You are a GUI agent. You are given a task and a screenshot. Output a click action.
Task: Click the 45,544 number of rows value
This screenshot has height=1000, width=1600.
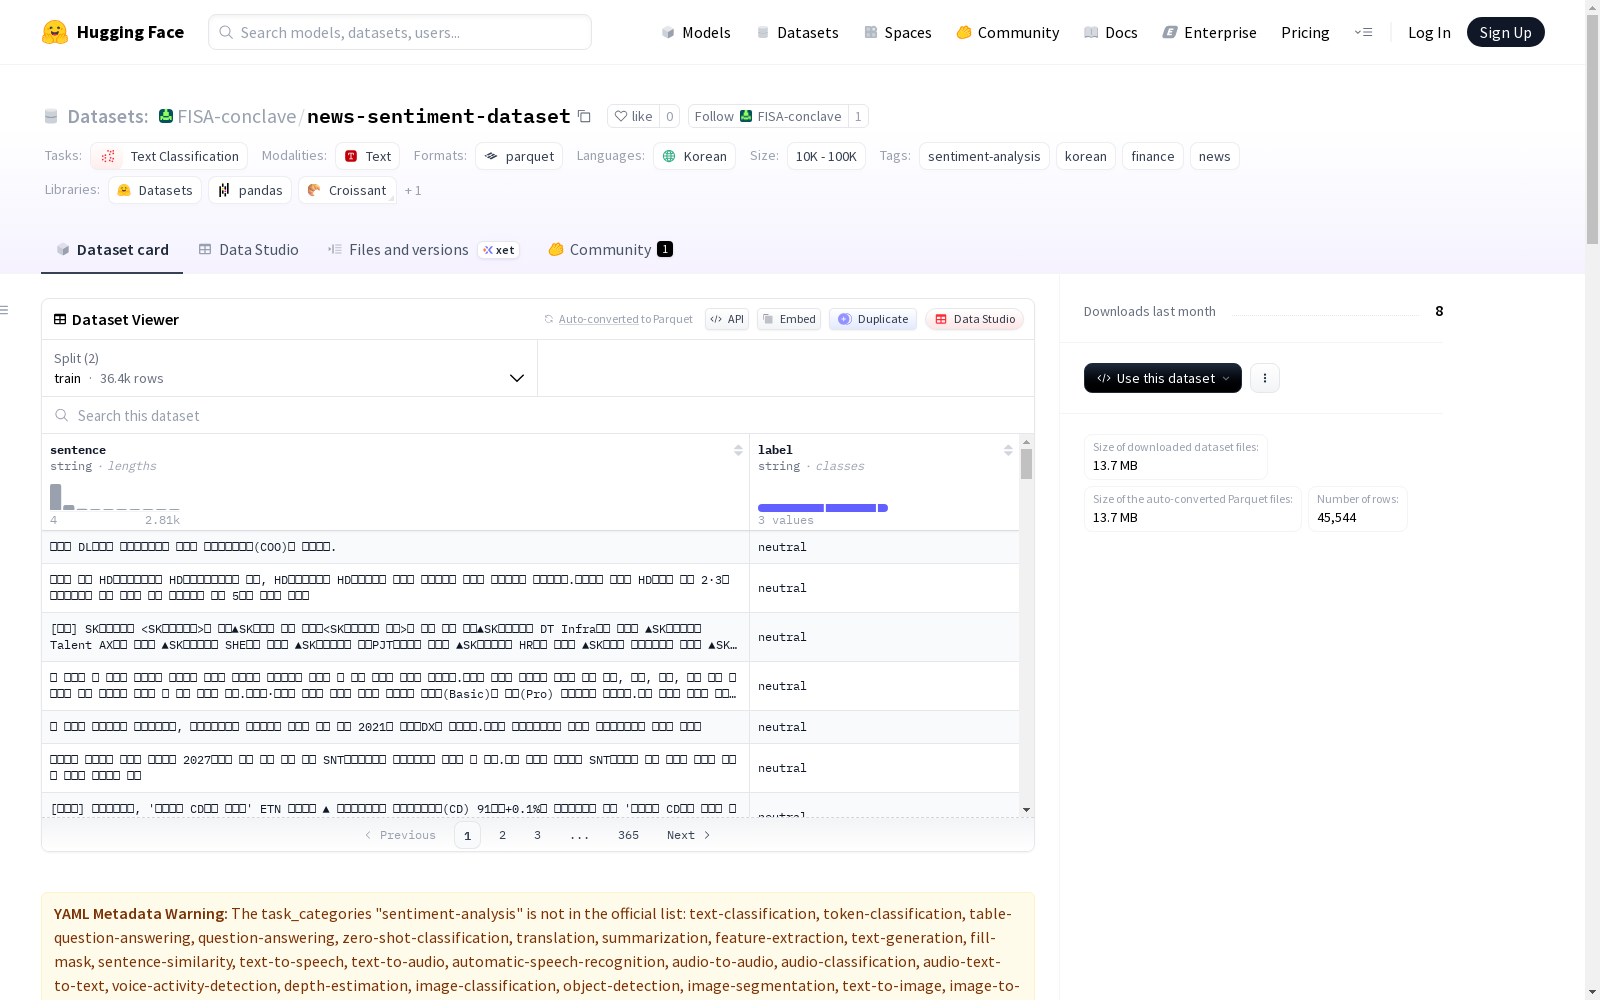tap(1336, 517)
